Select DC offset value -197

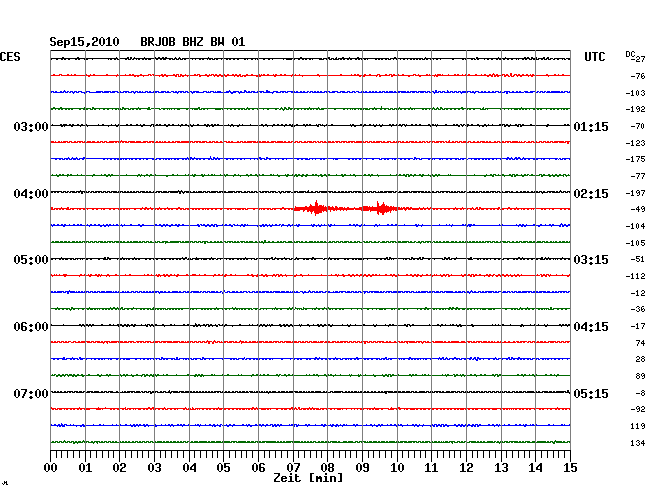(635, 194)
